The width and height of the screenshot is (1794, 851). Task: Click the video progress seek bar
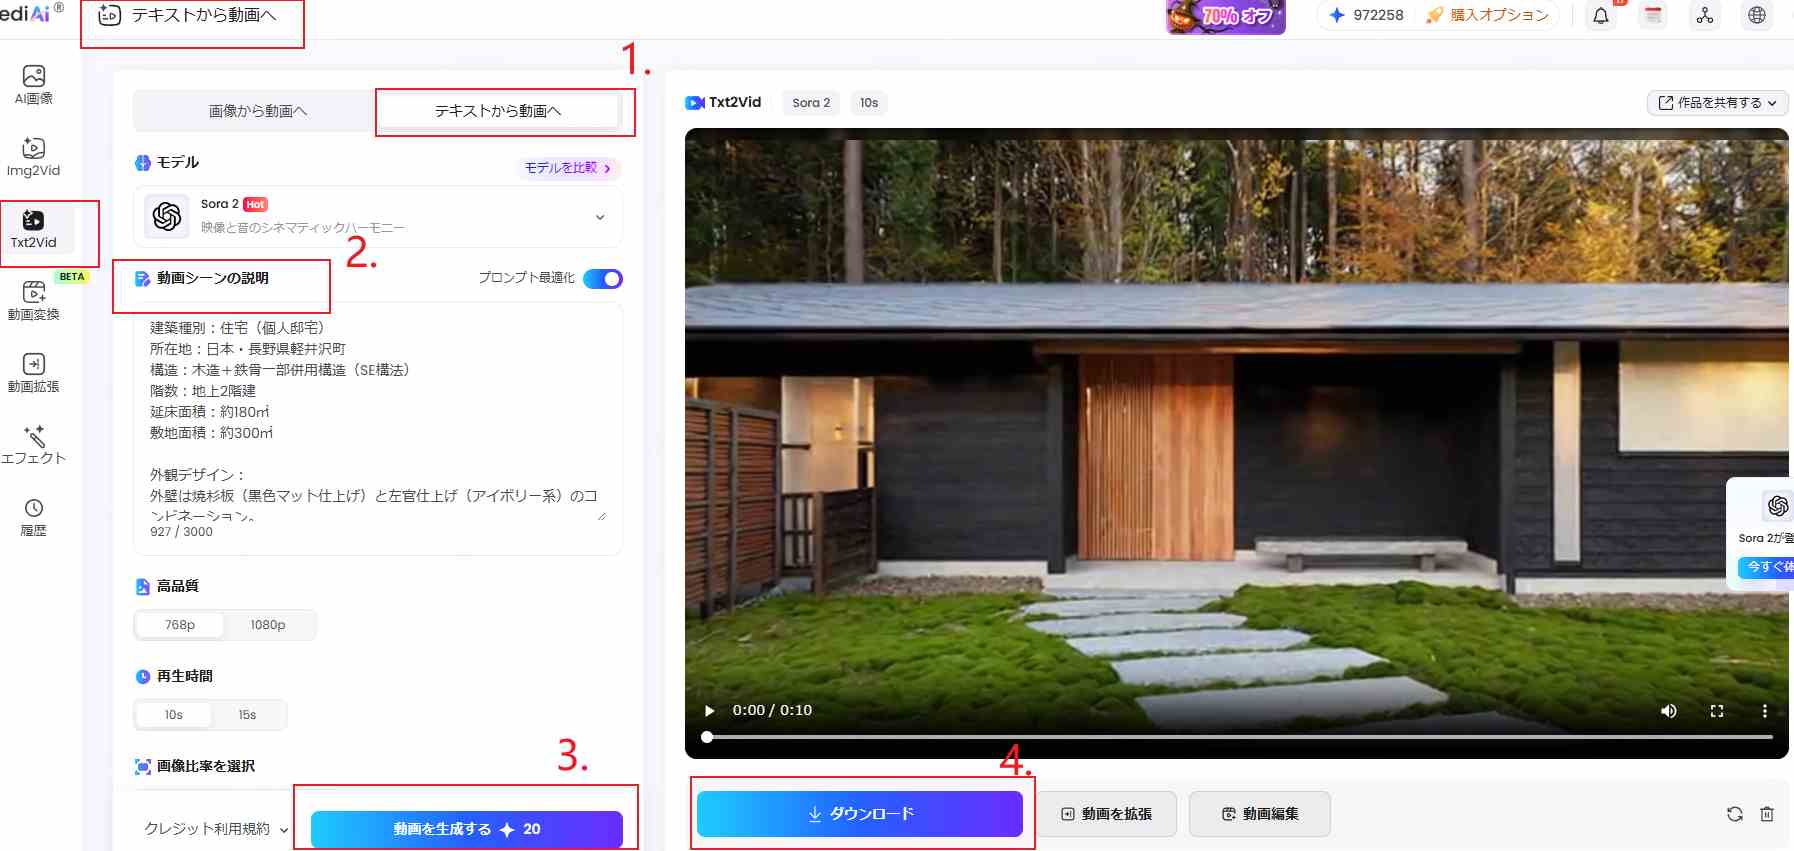click(x=1240, y=737)
